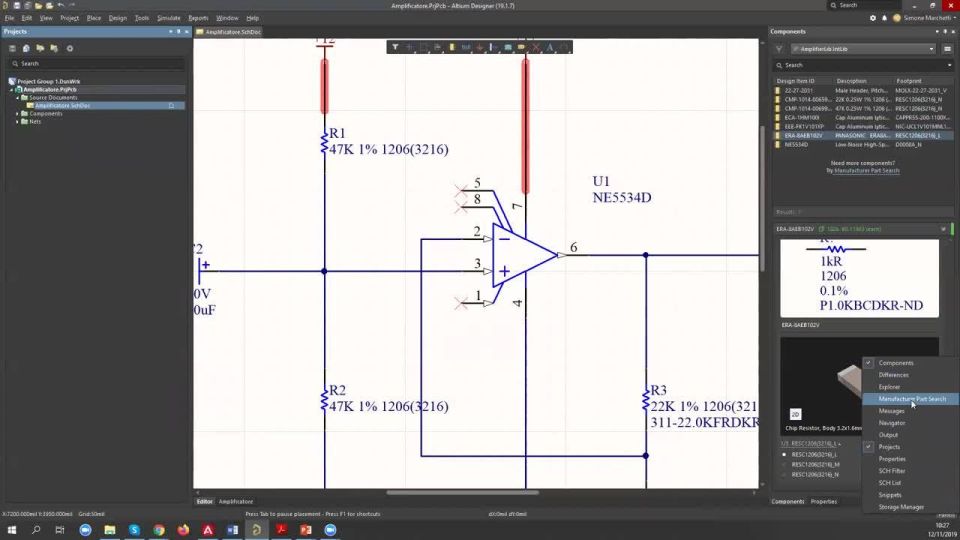Image resolution: width=960 pixels, height=540 pixels.
Task: Click the Skype icon in the taskbar
Action: pos(134,530)
